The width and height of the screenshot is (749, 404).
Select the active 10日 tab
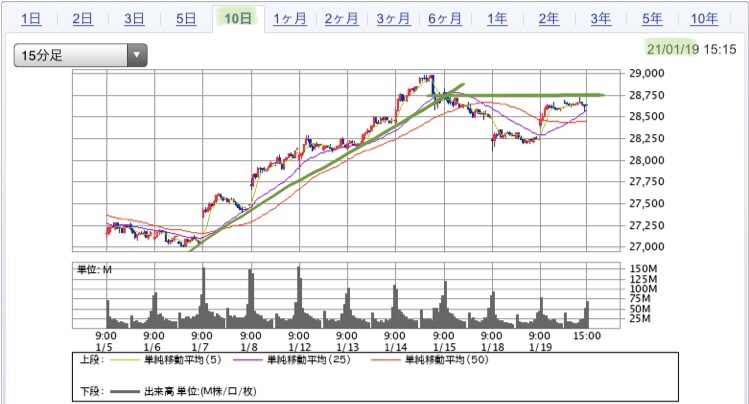(x=237, y=19)
